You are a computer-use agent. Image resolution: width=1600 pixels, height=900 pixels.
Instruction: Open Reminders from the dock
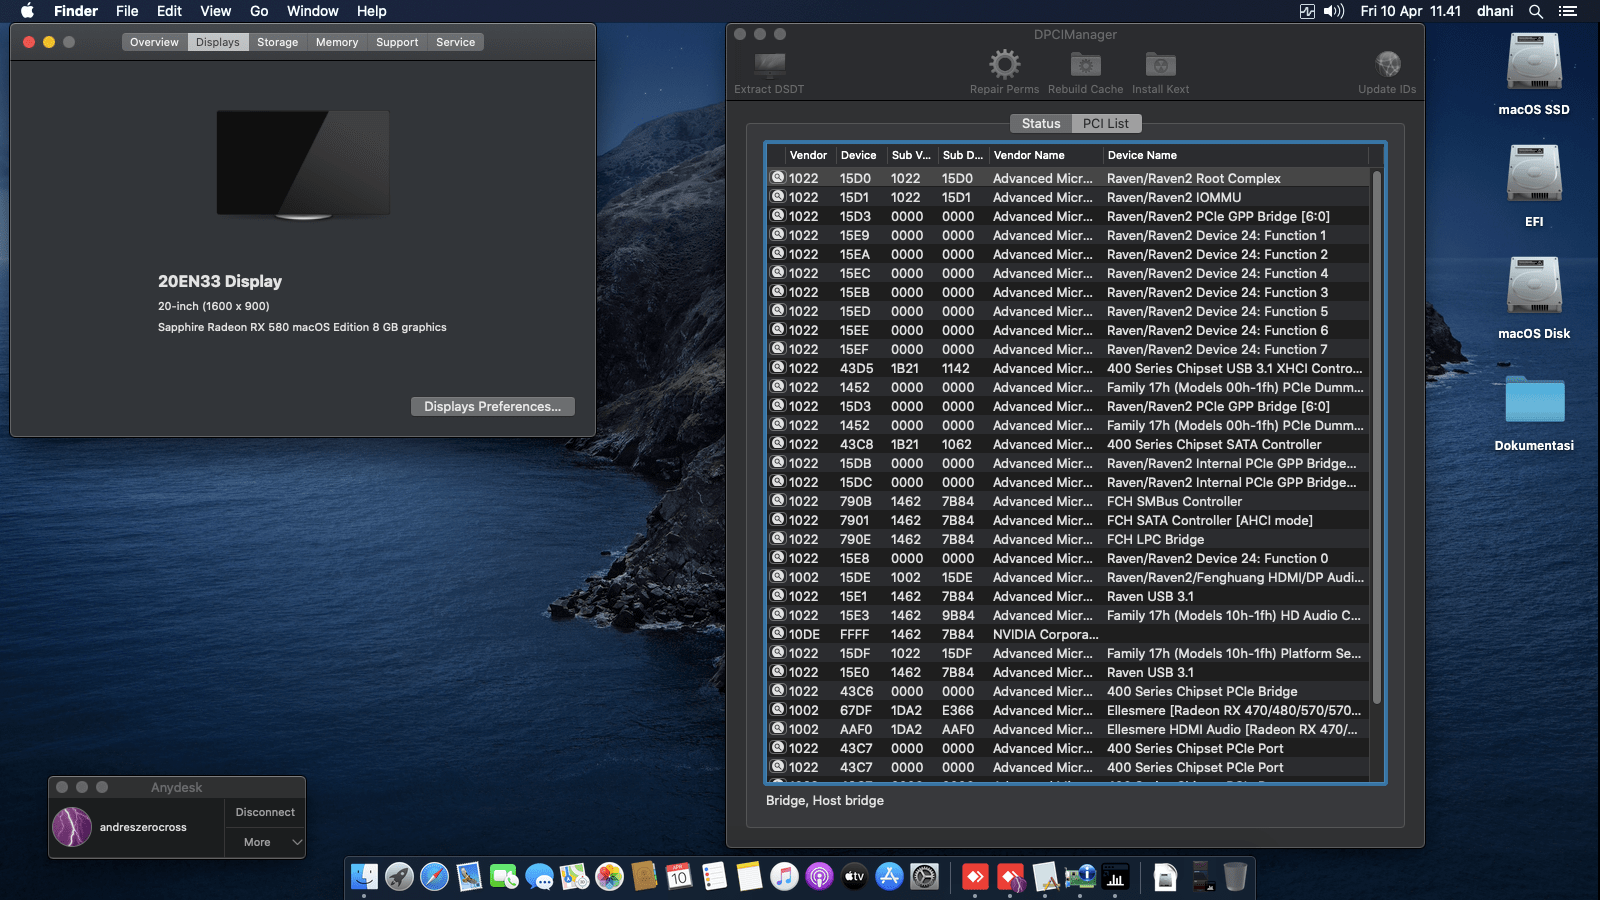(714, 877)
